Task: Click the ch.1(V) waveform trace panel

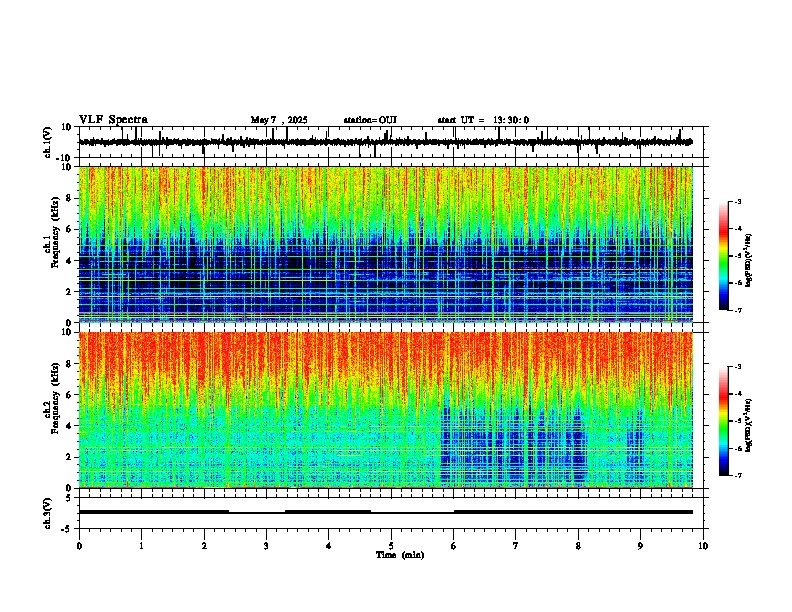Action: click(393, 142)
